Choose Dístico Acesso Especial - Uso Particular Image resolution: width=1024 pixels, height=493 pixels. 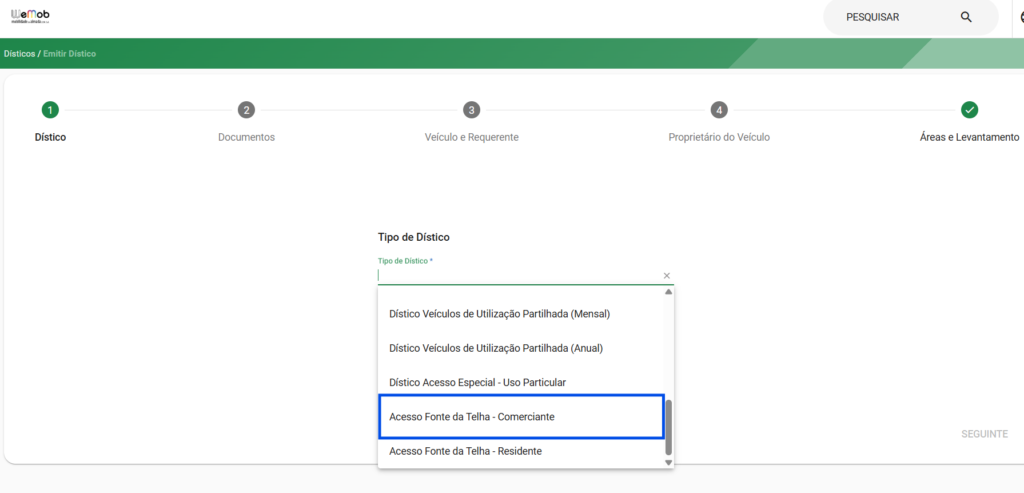(520, 382)
